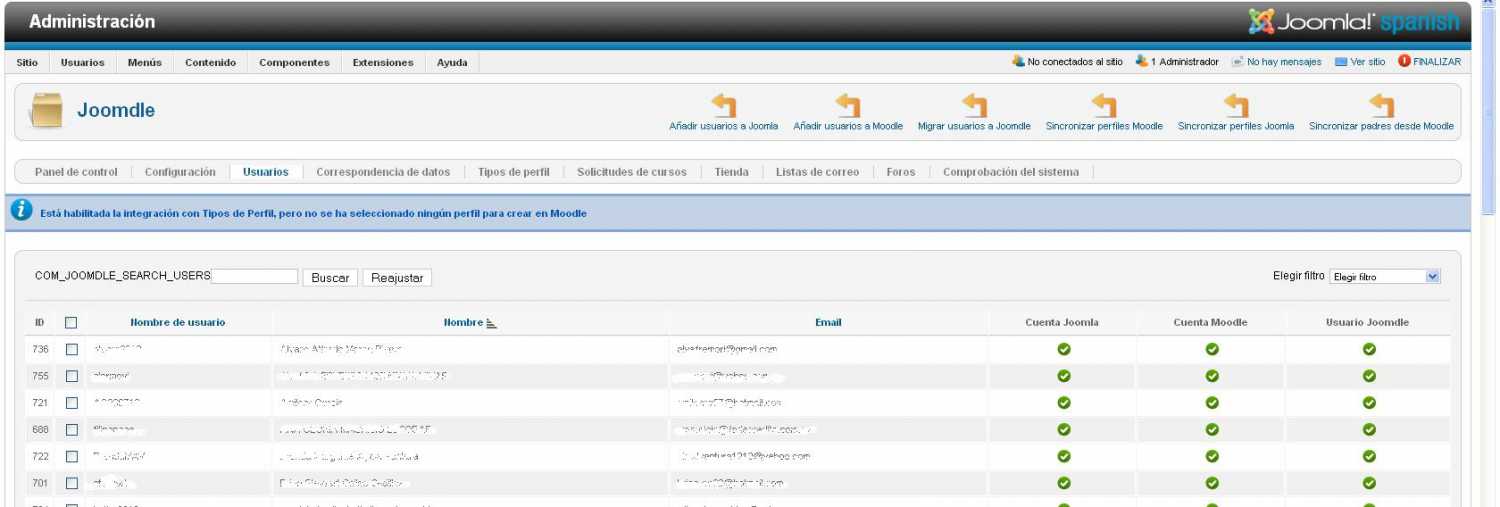Click the red FINALIZAR logout icon
This screenshot has height=507, width=1500.
point(1404,61)
